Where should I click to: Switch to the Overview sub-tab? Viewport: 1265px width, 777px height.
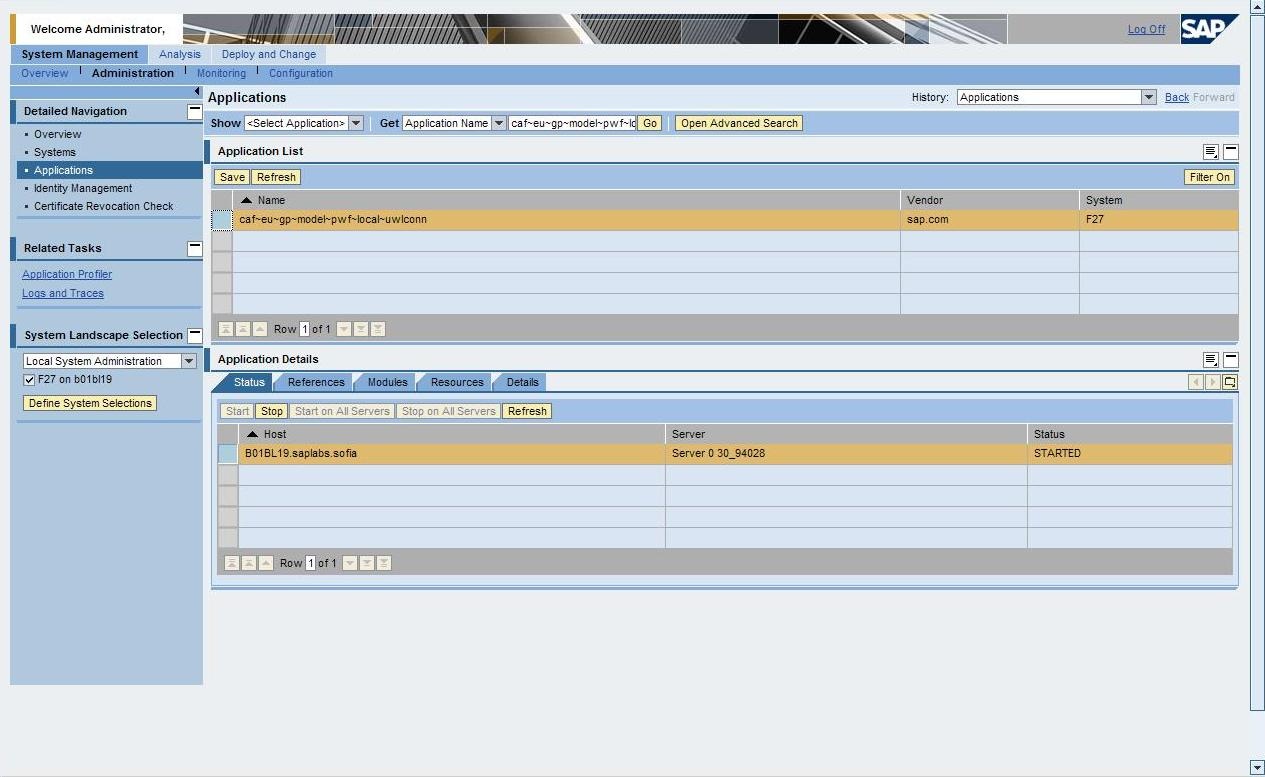tap(45, 73)
